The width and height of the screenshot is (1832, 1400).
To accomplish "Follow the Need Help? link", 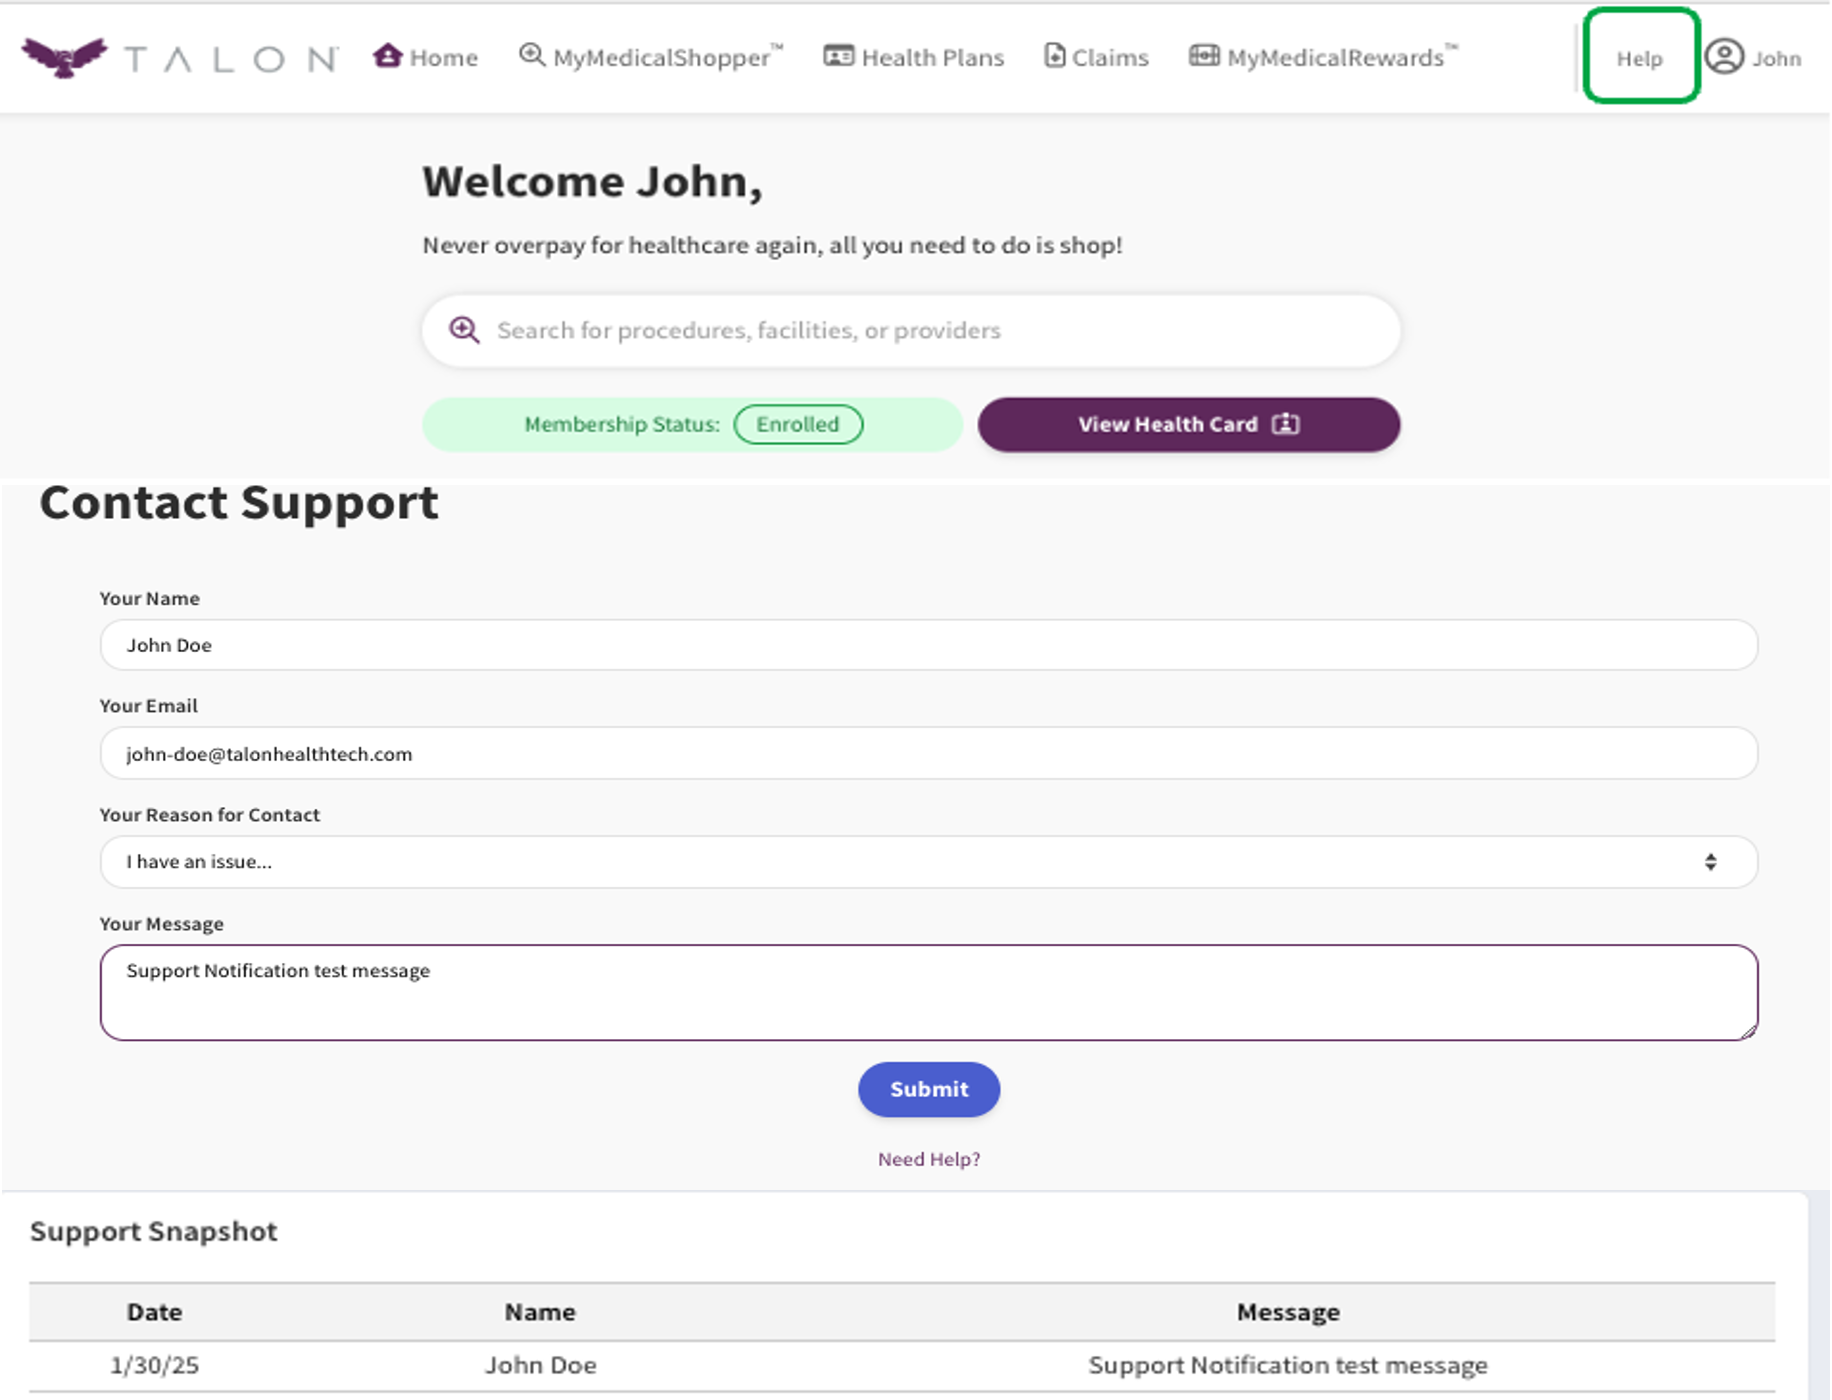I will click(928, 1159).
